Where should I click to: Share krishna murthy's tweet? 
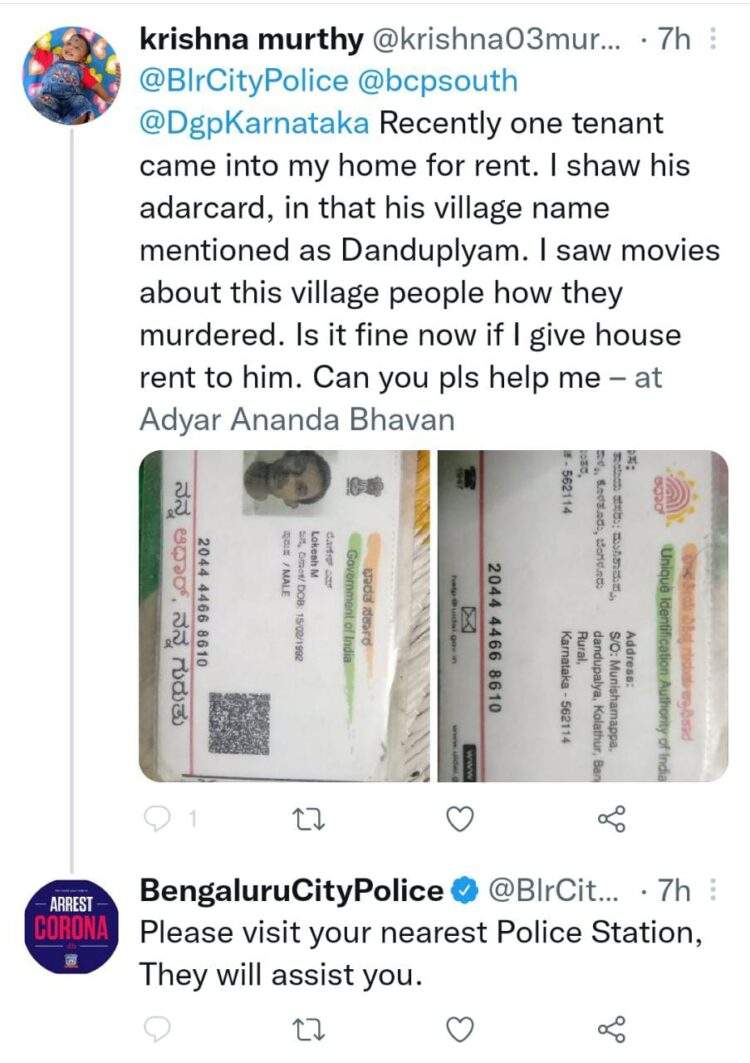coord(611,820)
